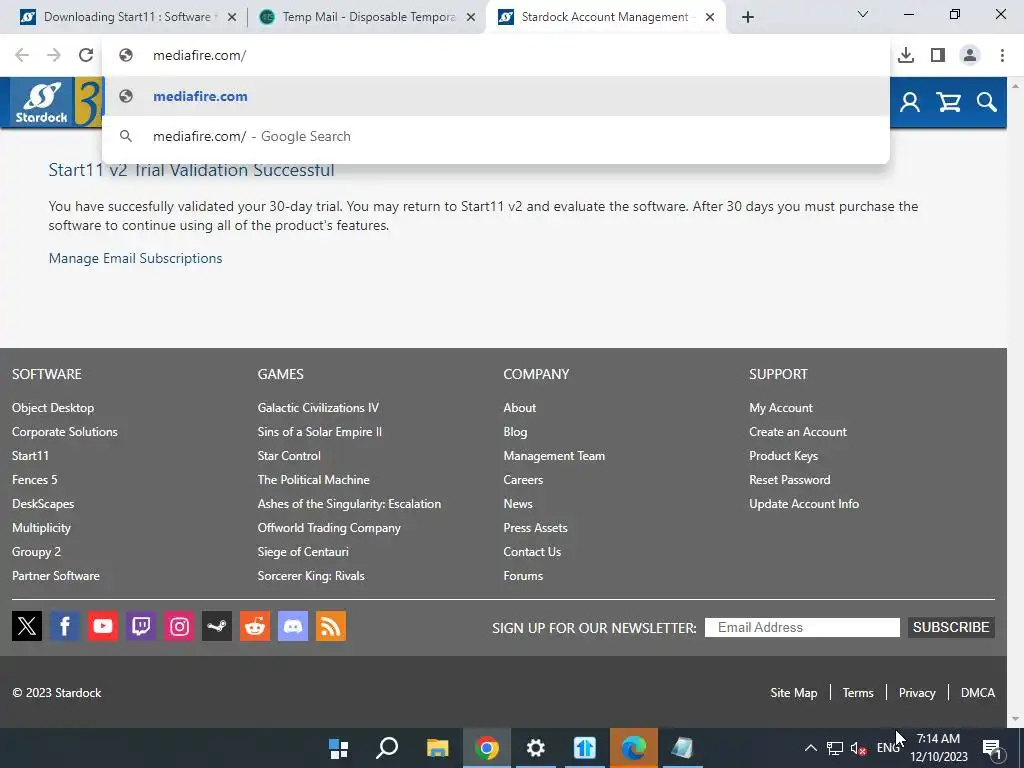Open Stardock's Steam page icon

click(217, 626)
